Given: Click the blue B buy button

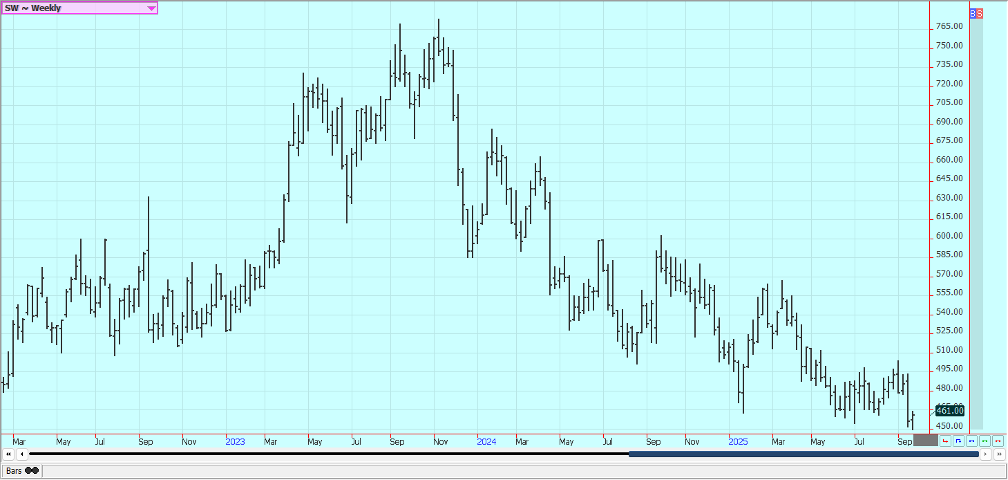Looking at the screenshot, I should pyautogui.click(x=973, y=14).
